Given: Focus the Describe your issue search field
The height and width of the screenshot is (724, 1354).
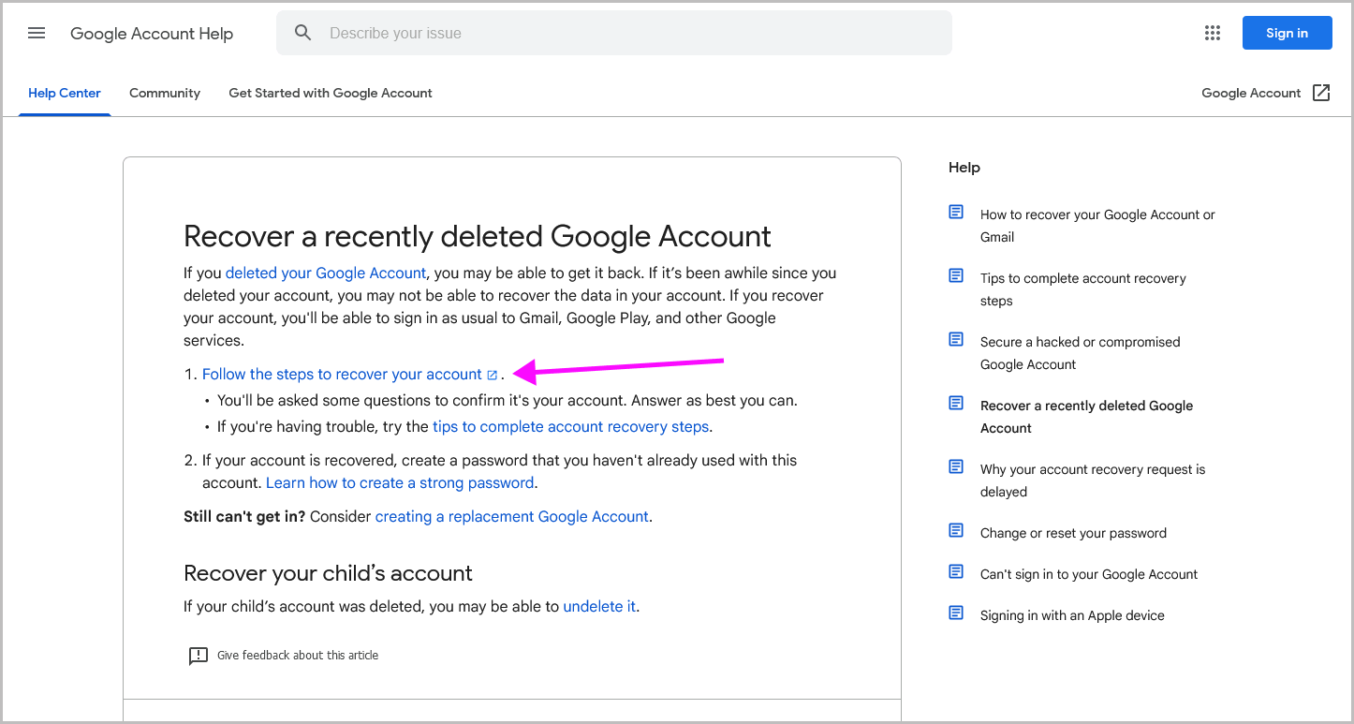Looking at the screenshot, I should point(614,33).
